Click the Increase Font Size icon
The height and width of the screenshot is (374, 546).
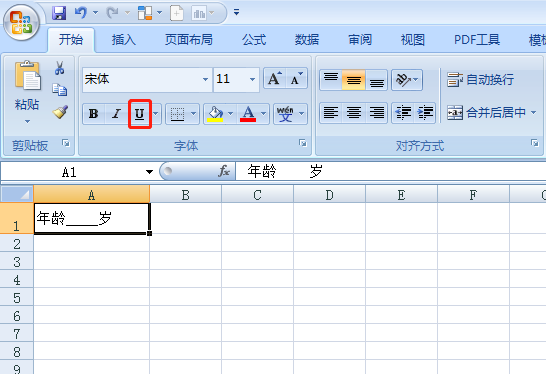point(275,78)
